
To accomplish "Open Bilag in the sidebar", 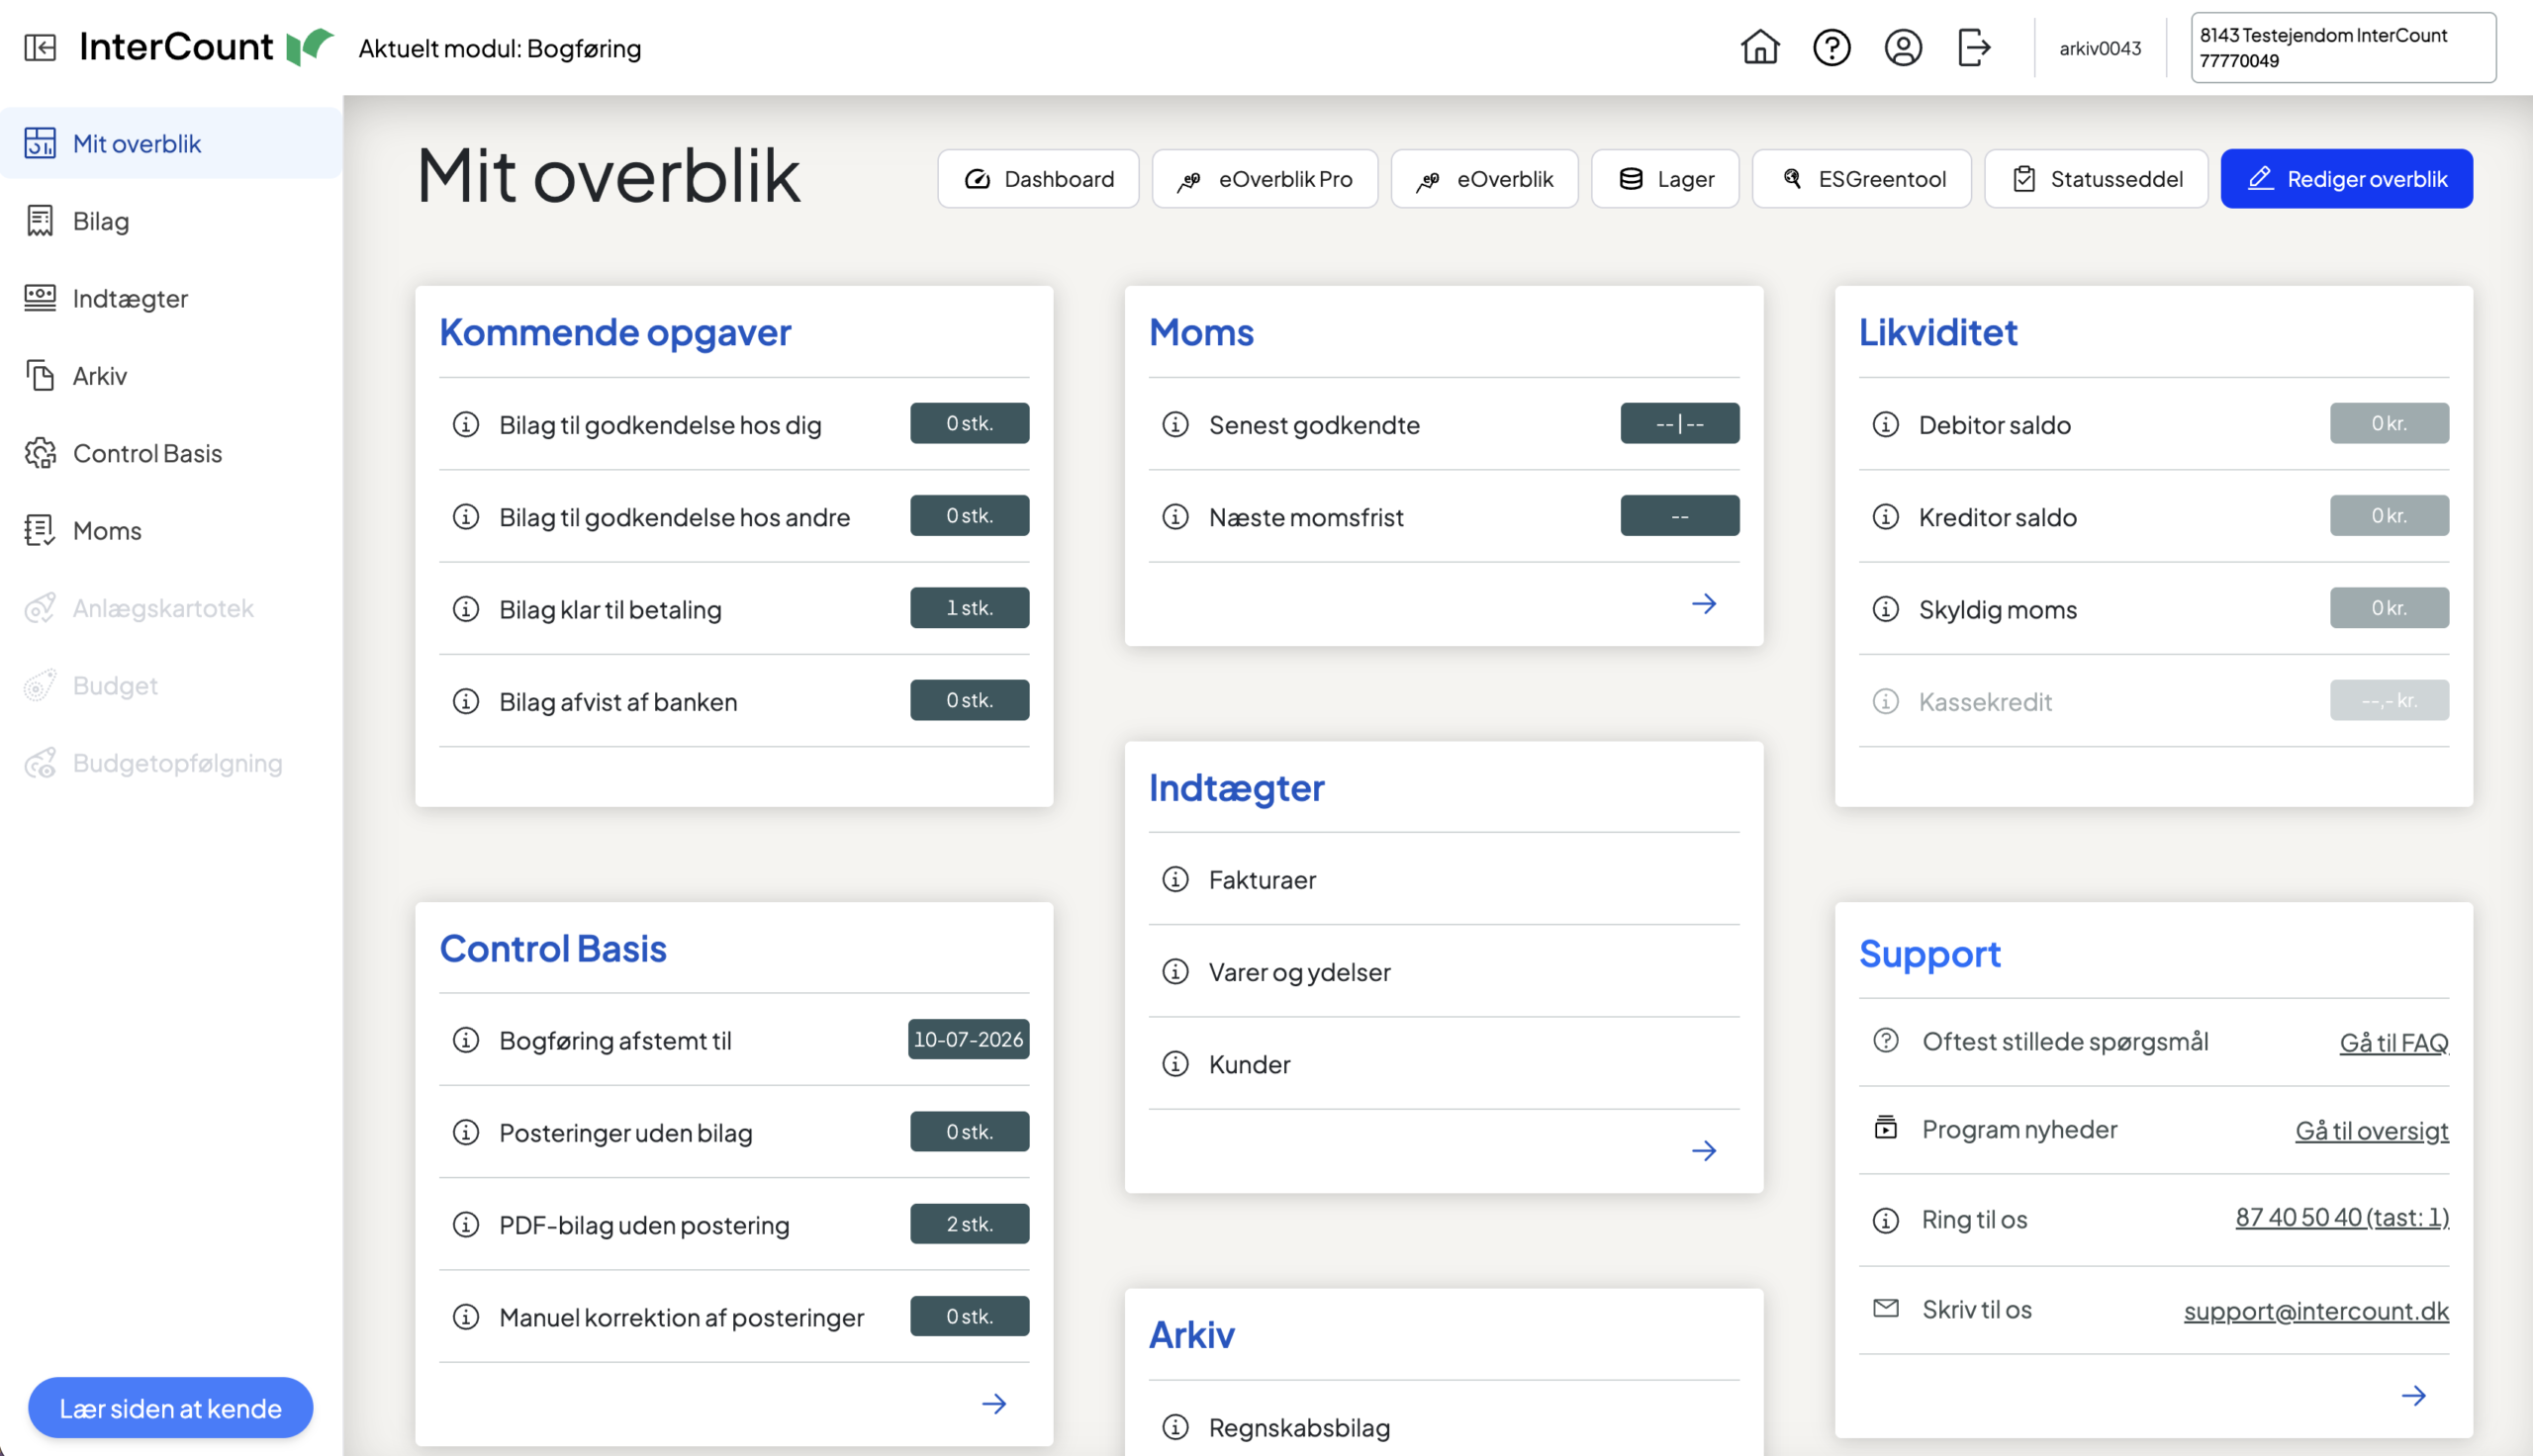I will [x=171, y=220].
